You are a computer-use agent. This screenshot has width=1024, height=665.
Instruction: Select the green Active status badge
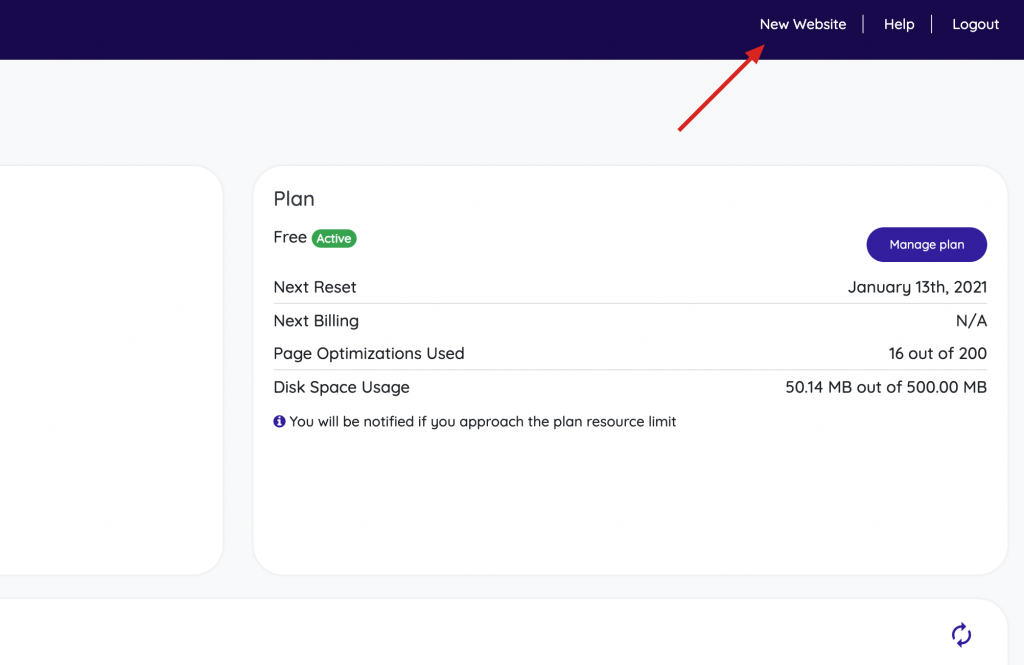tap(334, 238)
